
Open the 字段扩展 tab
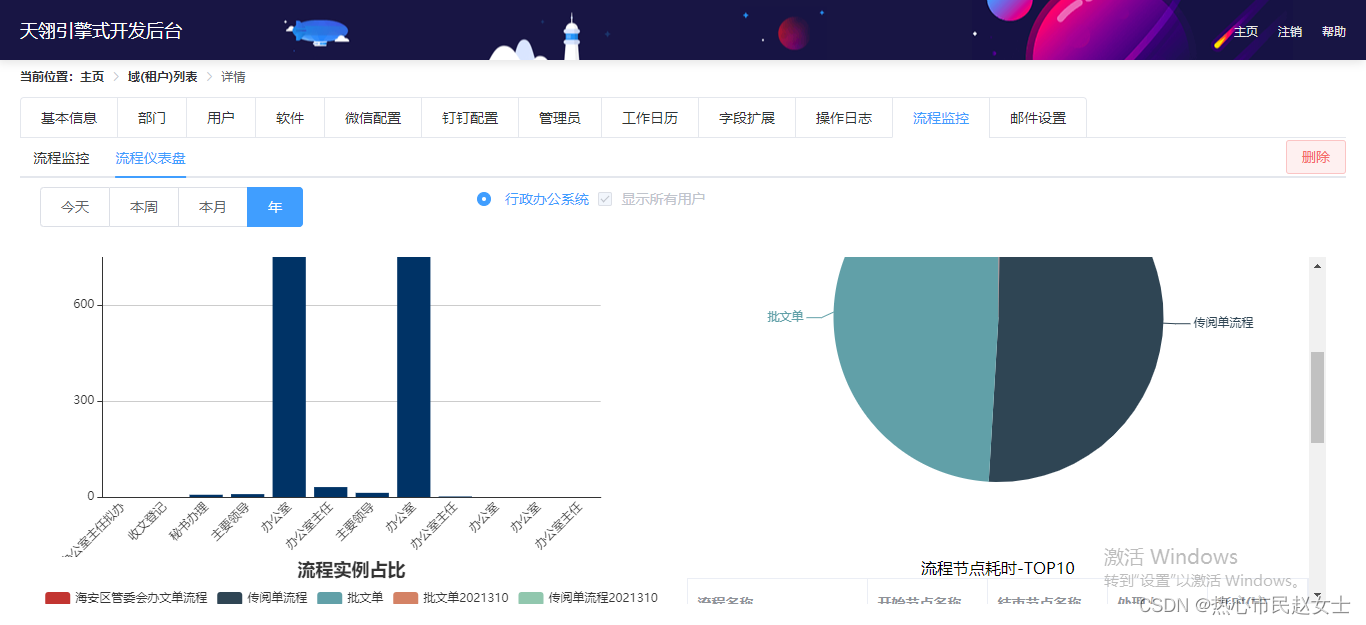click(747, 118)
